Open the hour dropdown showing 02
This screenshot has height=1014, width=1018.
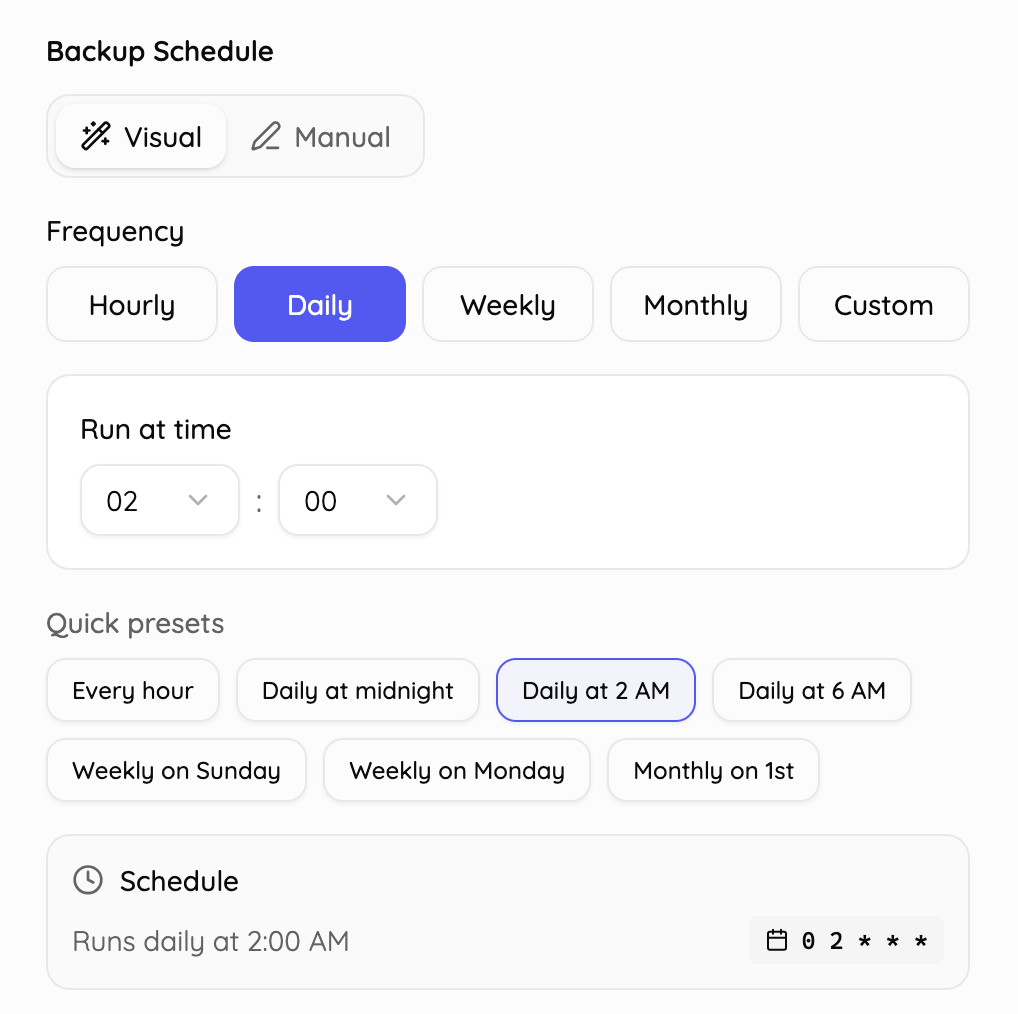pyautogui.click(x=159, y=500)
